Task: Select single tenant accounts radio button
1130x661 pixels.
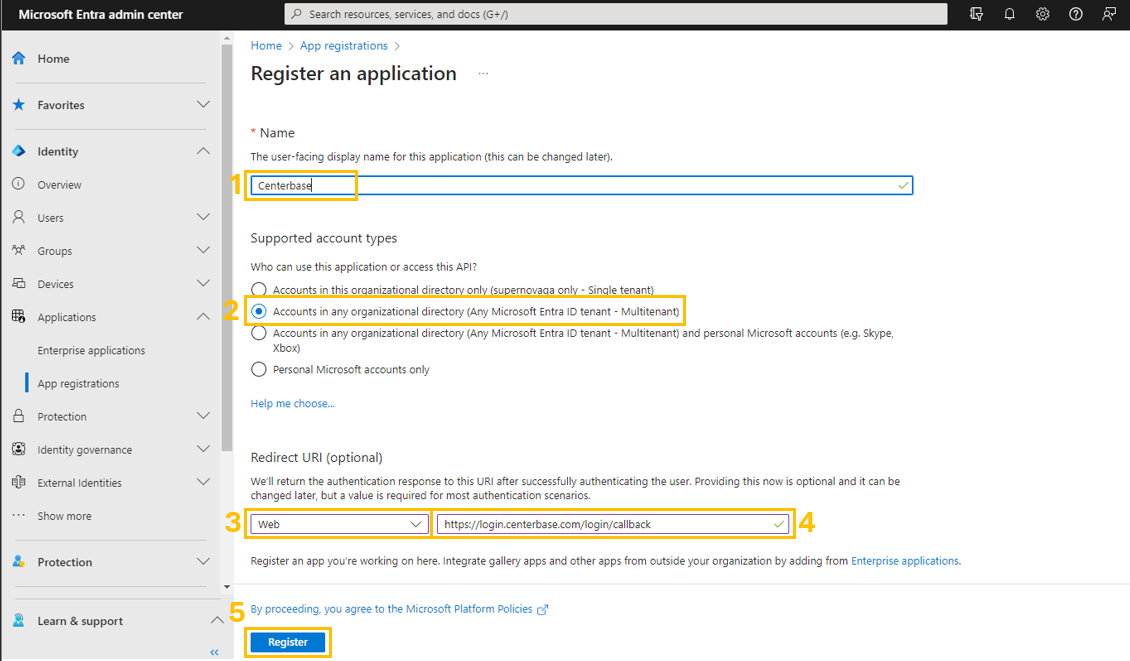Action: [x=259, y=290]
